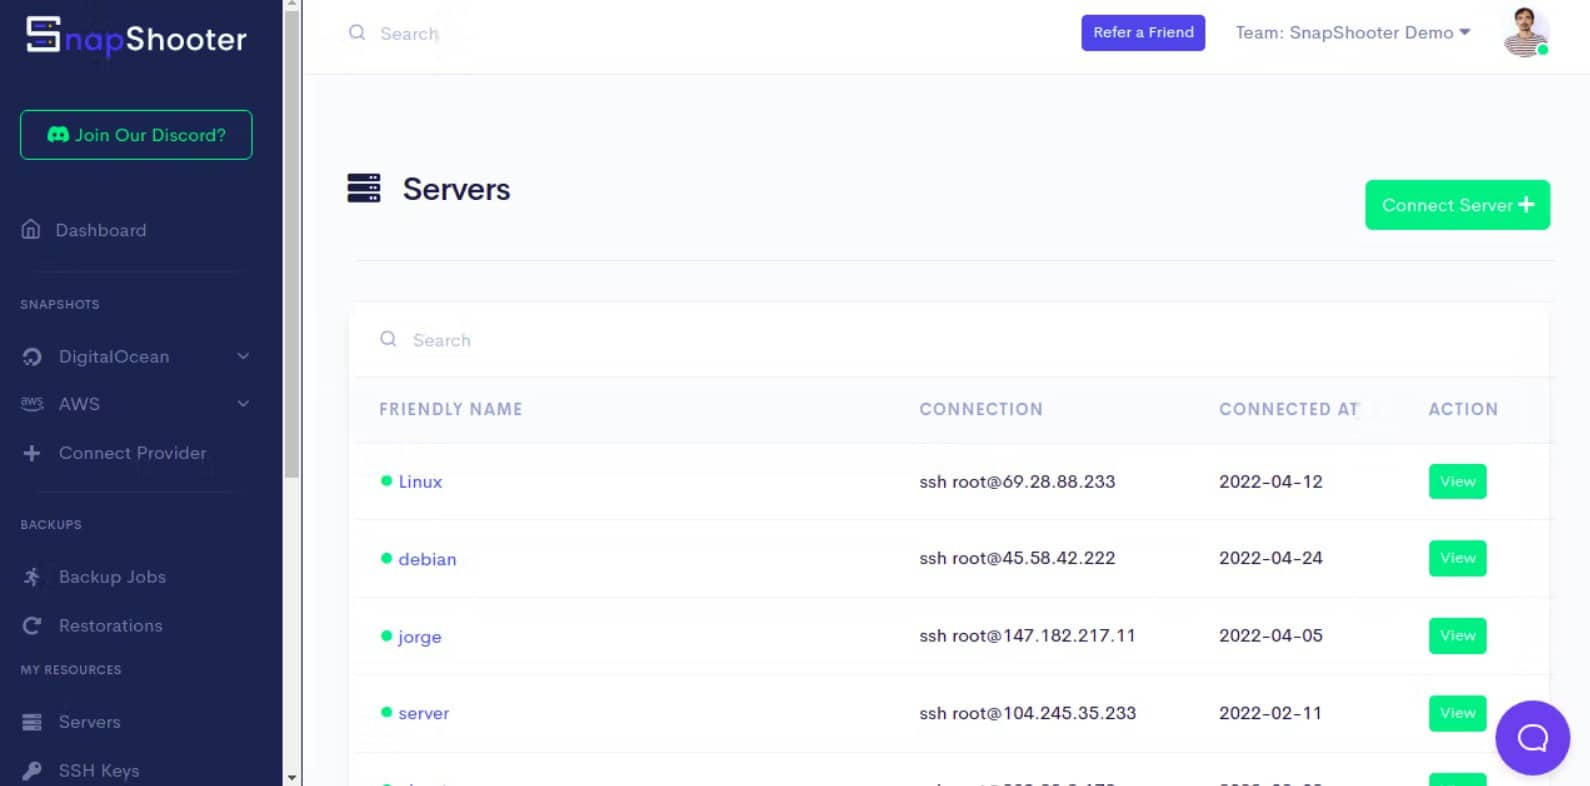Image resolution: width=1590 pixels, height=786 pixels.
Task: Click the Dashboard home icon
Action: pos(31,229)
